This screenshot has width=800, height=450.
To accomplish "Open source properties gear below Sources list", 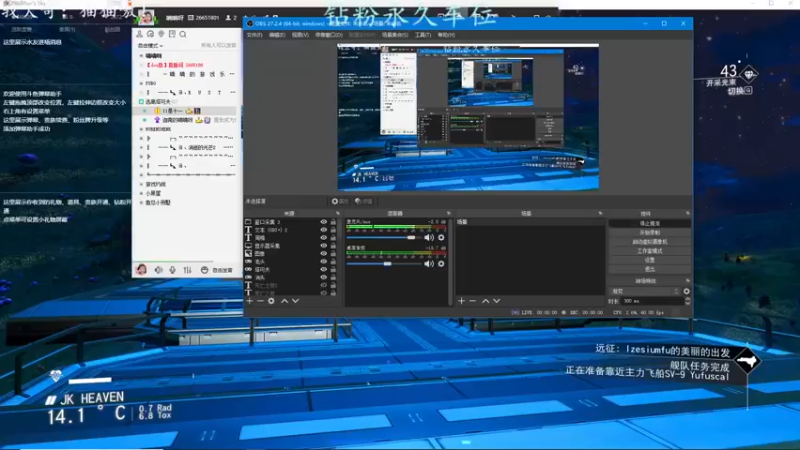I will [271, 301].
